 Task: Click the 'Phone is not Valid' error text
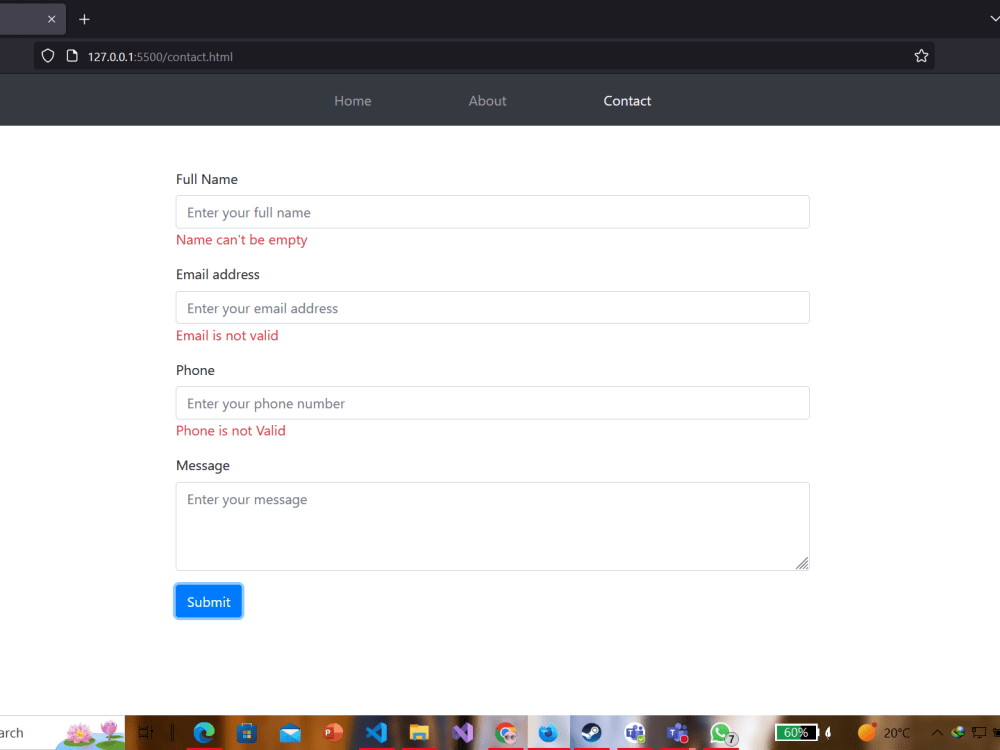231,430
